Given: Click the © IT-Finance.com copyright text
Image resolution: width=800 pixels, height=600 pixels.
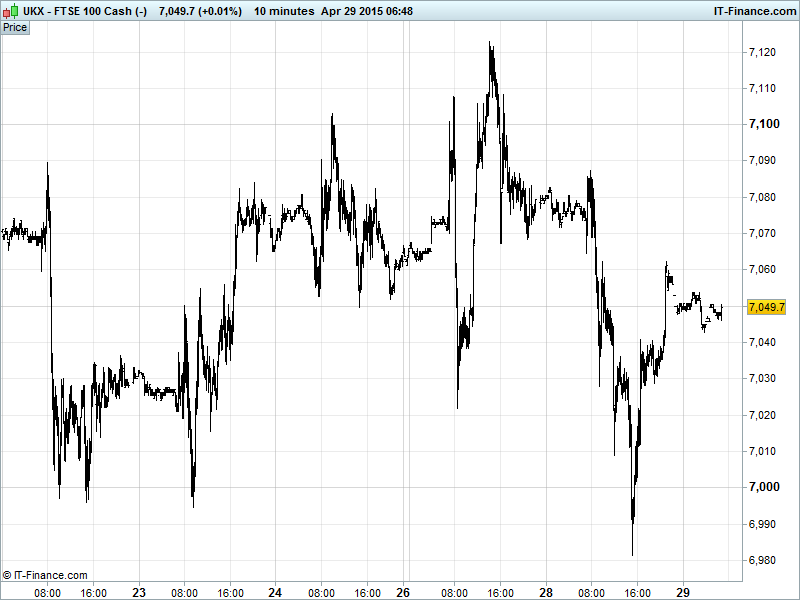Looking at the screenshot, I should [x=45, y=575].
